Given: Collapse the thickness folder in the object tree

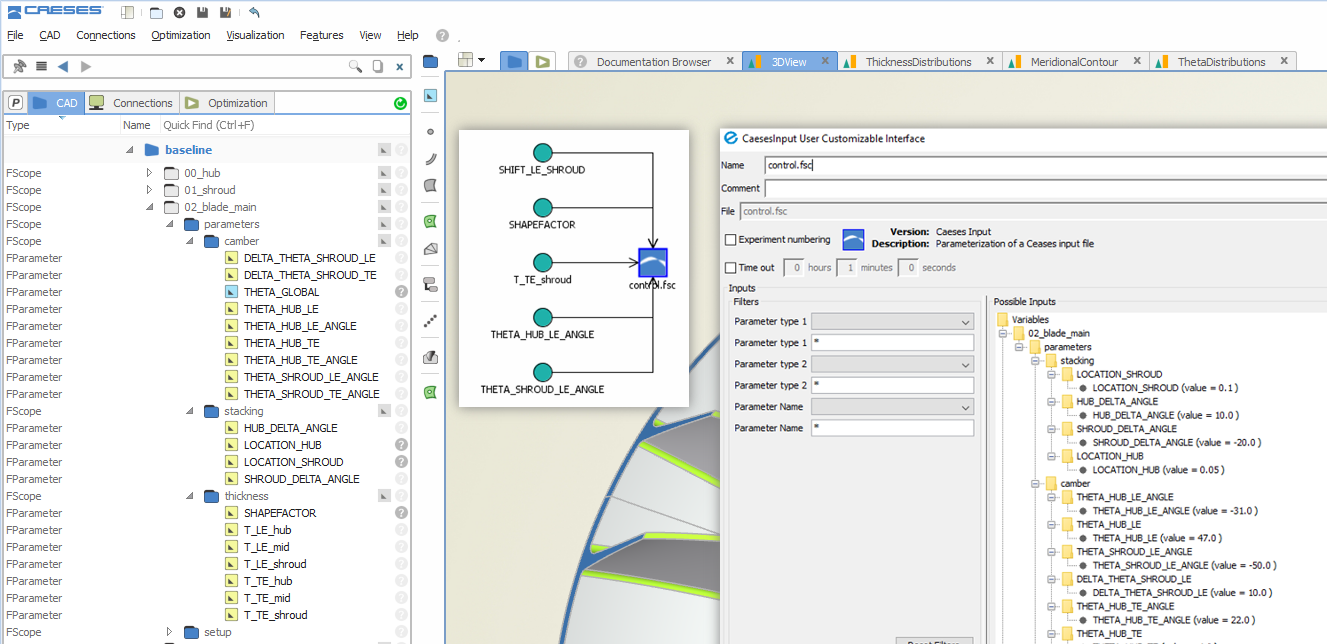Looking at the screenshot, I should (x=190, y=496).
